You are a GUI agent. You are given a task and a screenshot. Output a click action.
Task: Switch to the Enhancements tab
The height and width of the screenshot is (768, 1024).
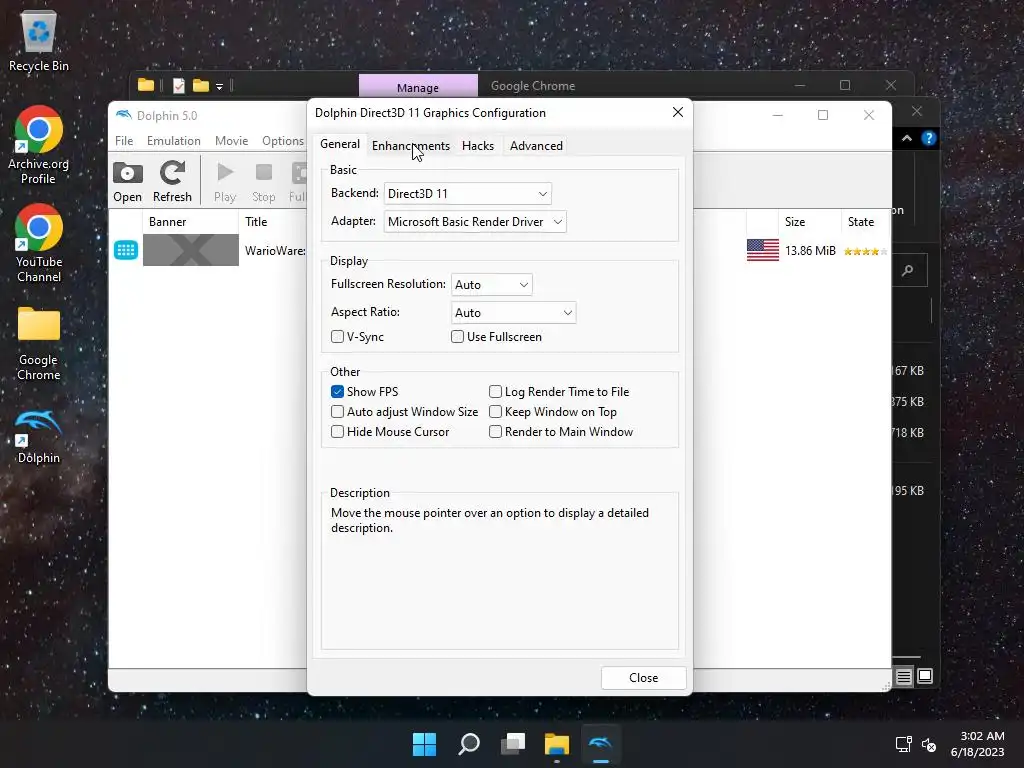tap(411, 146)
